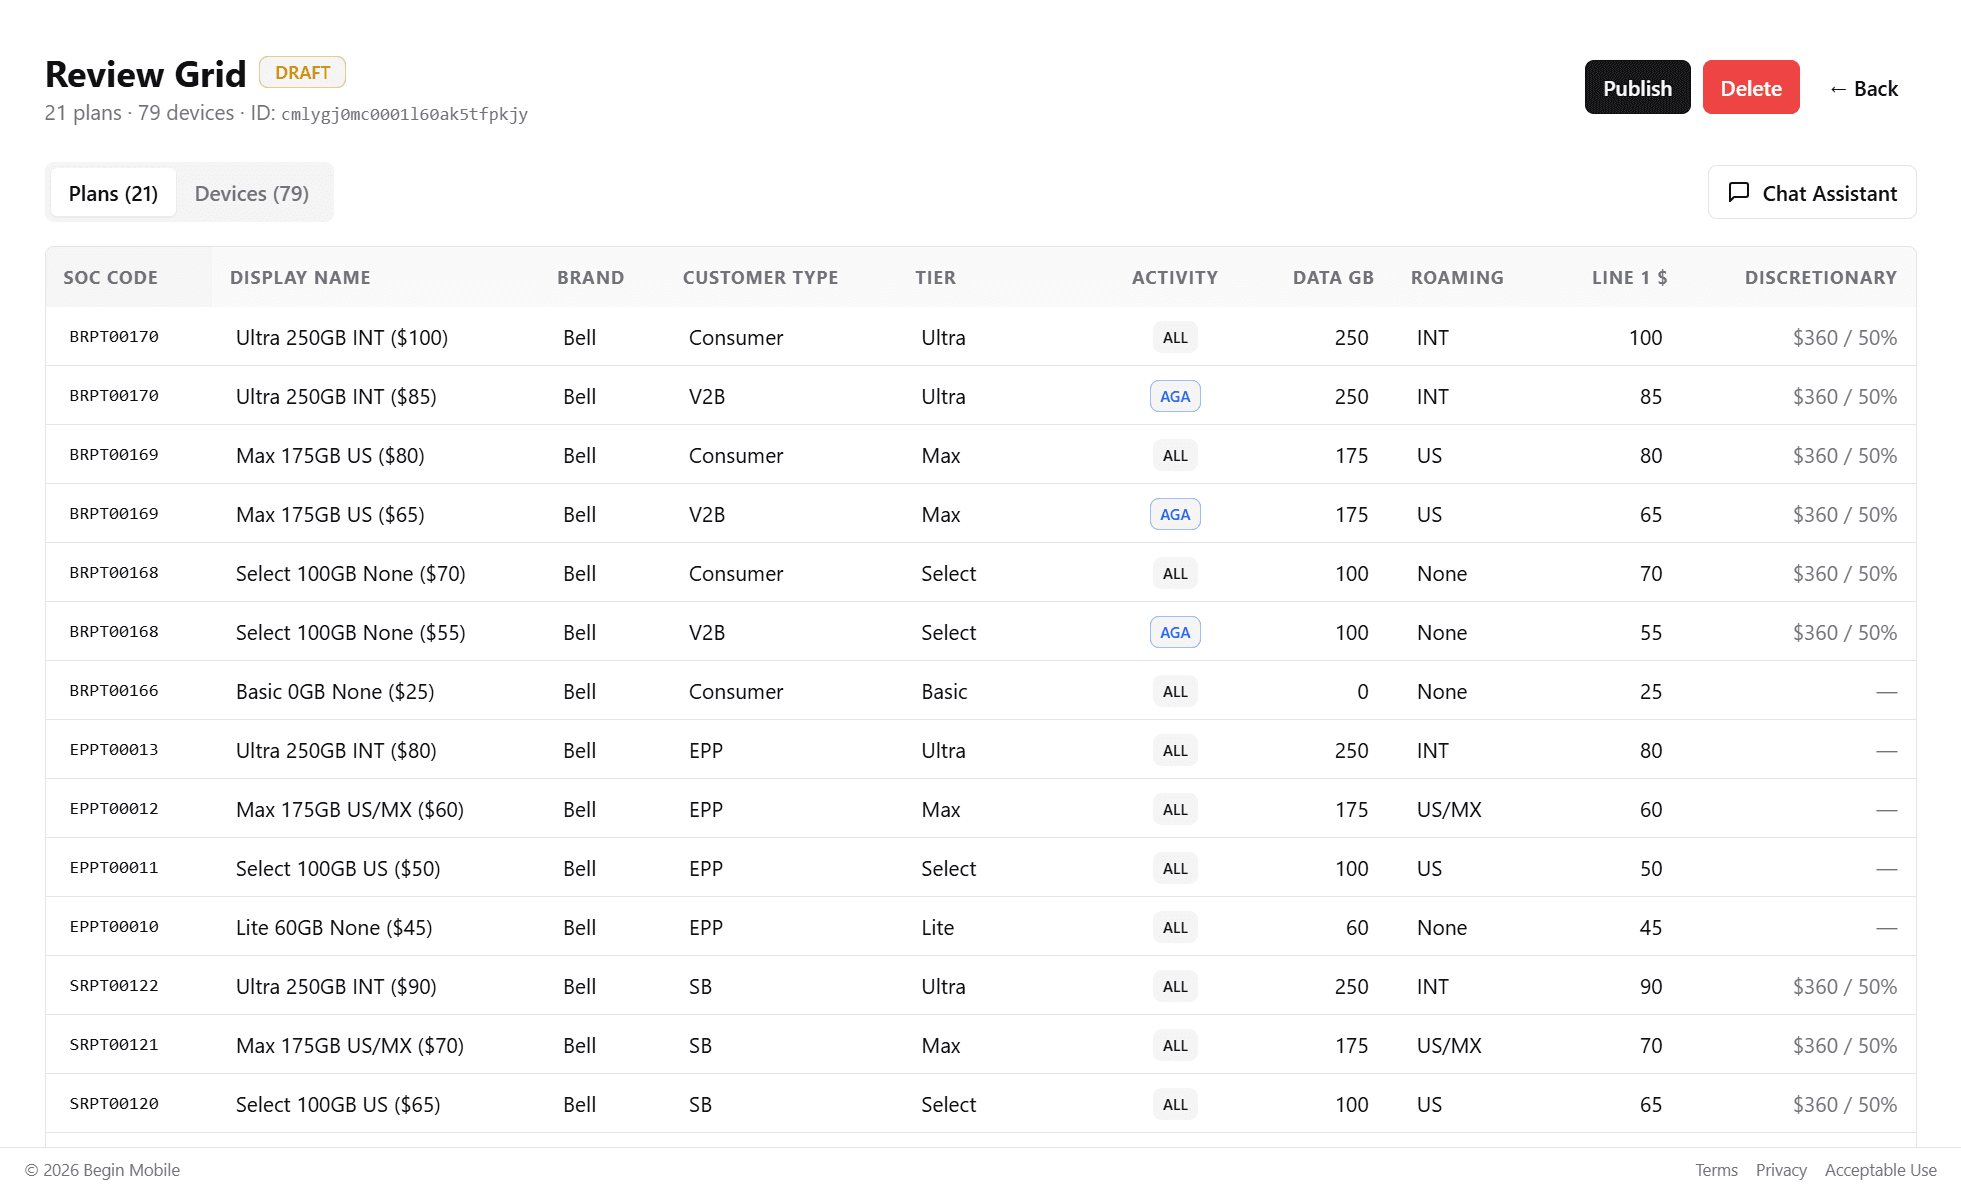Image resolution: width=1961 pixels, height=1191 pixels.
Task: Click $360 / 50% value for SRPT00122
Action: (x=1844, y=986)
